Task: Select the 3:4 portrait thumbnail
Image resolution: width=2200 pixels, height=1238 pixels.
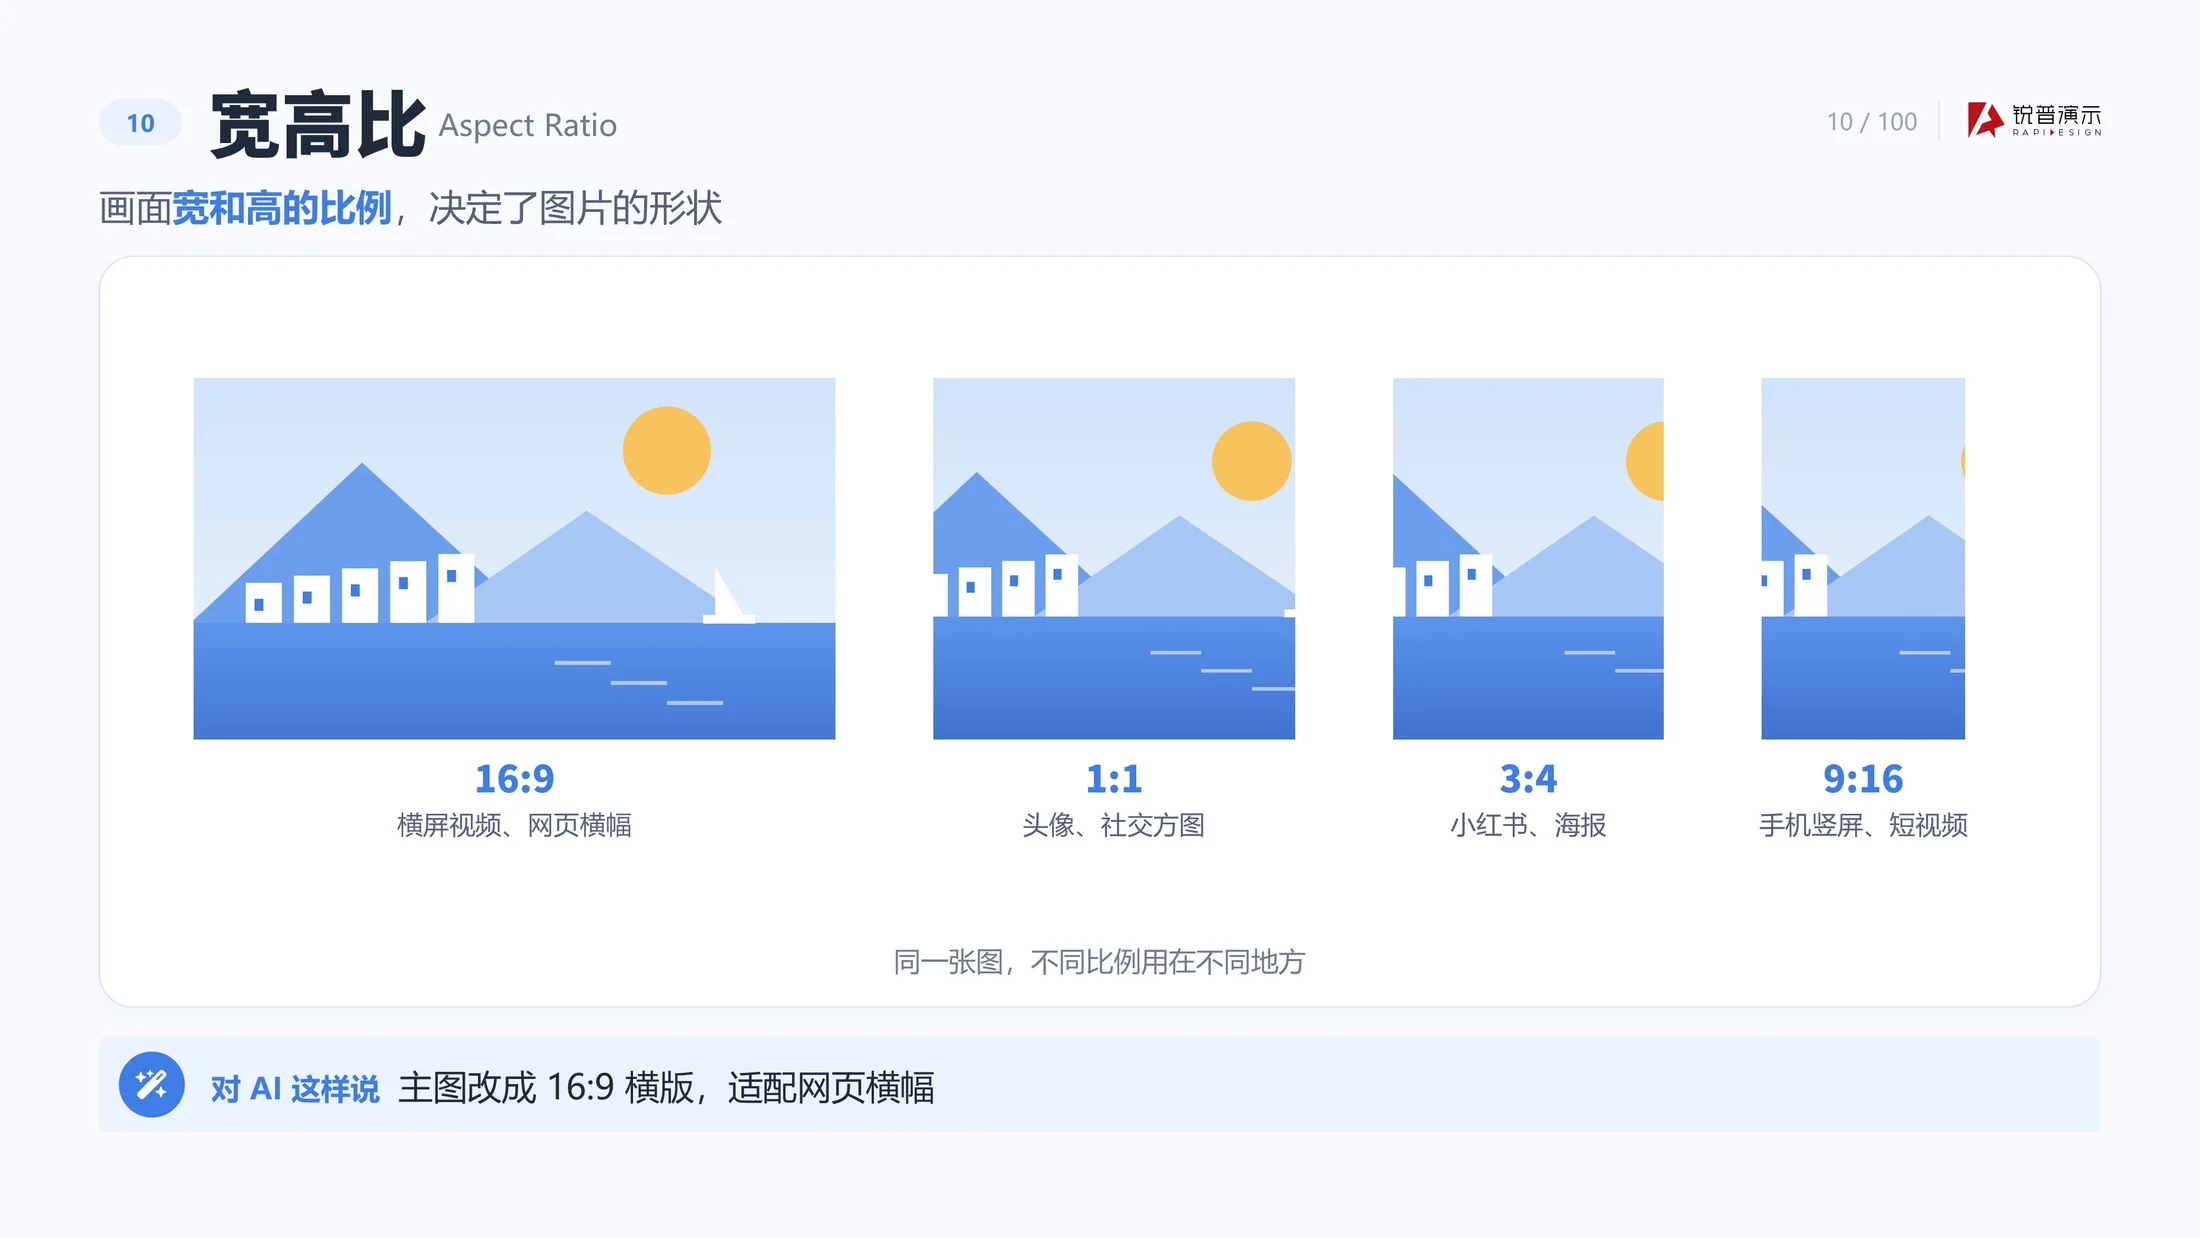Action: point(1528,559)
